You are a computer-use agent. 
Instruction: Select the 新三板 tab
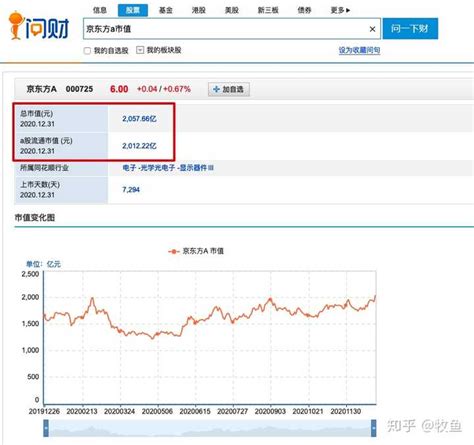click(268, 10)
